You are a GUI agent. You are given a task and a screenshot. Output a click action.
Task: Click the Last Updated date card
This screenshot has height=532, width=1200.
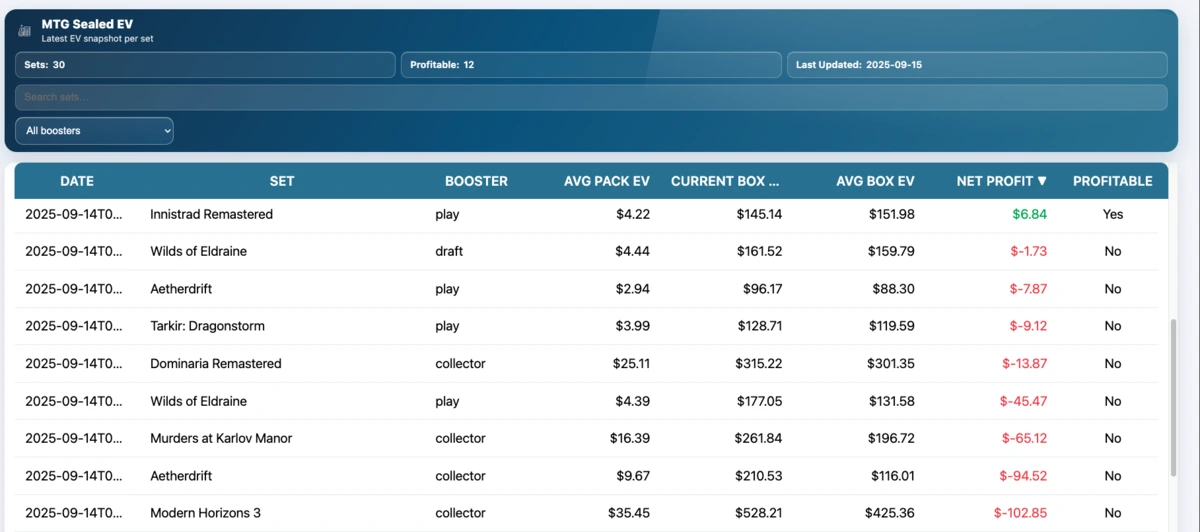(976, 65)
